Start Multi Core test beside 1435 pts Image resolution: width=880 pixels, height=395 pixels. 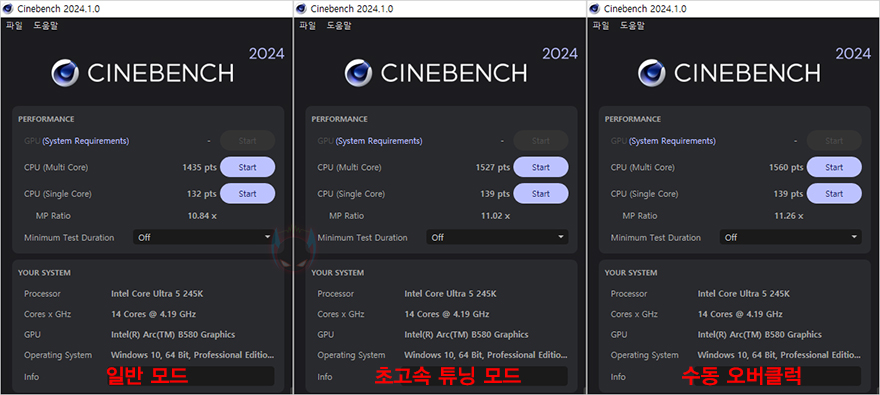point(248,167)
